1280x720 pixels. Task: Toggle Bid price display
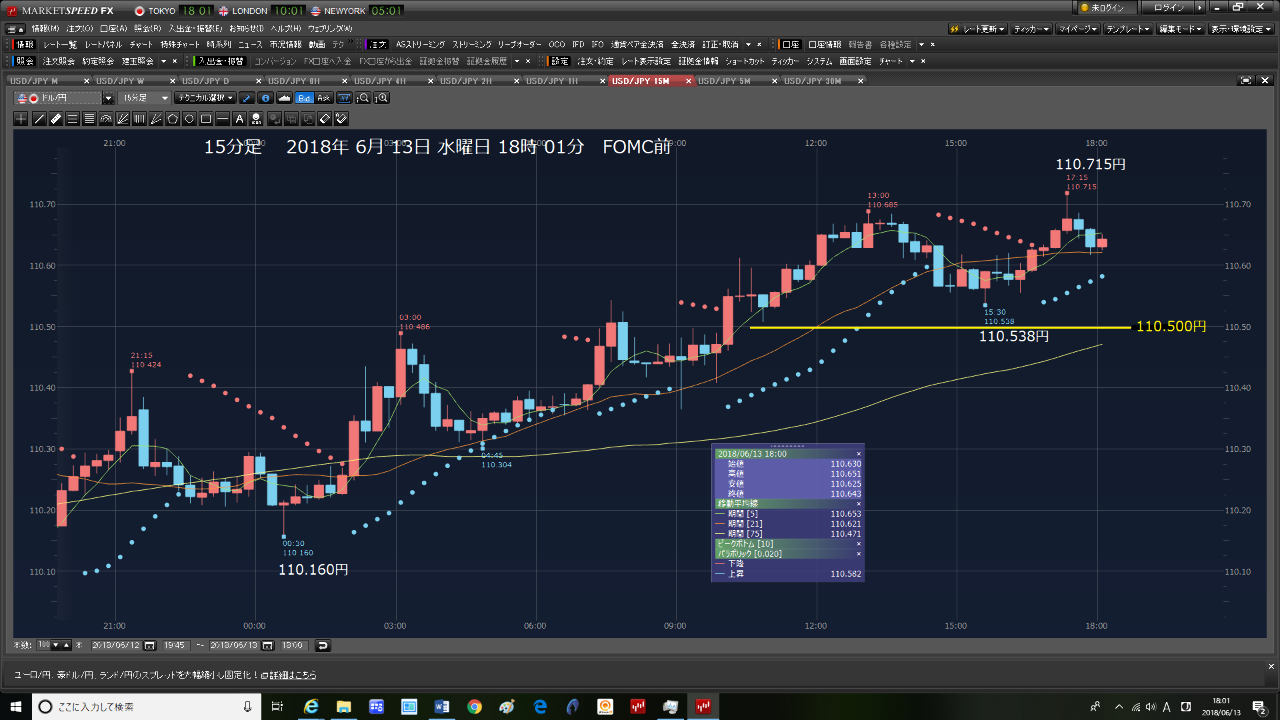tap(305, 98)
